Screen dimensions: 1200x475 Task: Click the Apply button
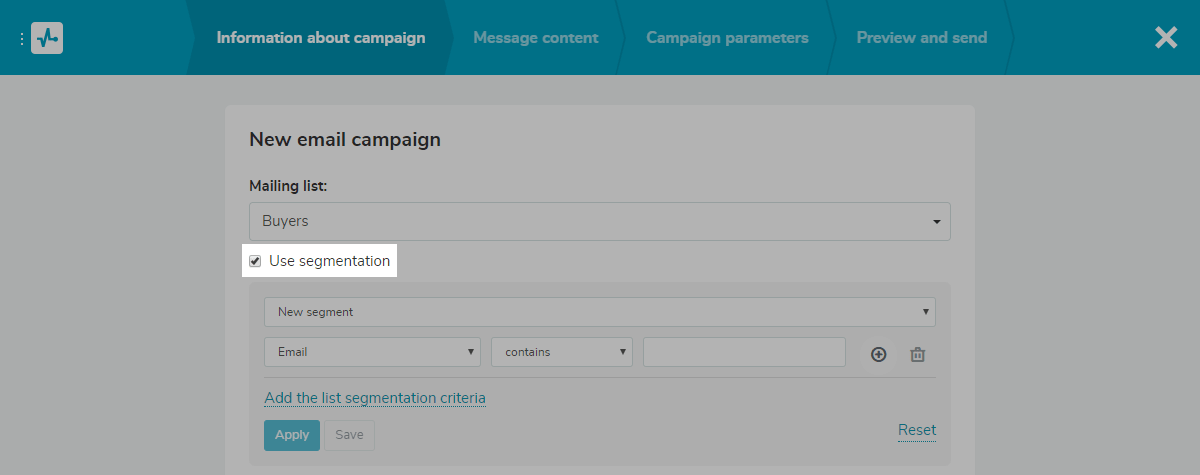coord(292,435)
